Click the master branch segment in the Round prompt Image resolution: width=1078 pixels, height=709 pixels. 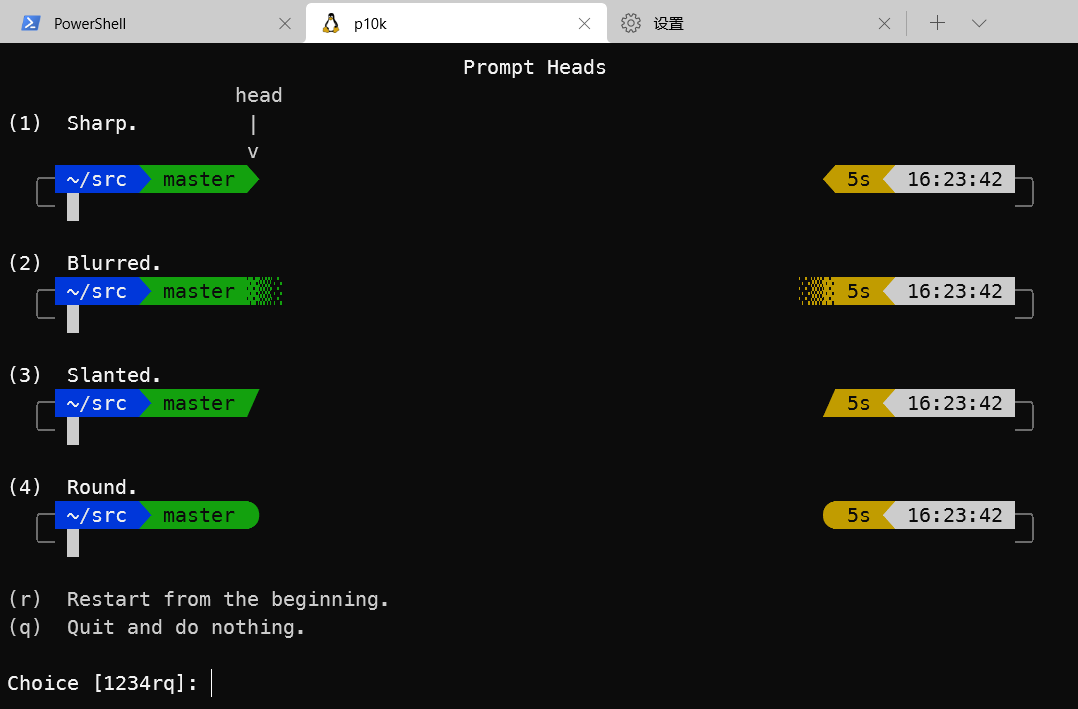point(199,515)
